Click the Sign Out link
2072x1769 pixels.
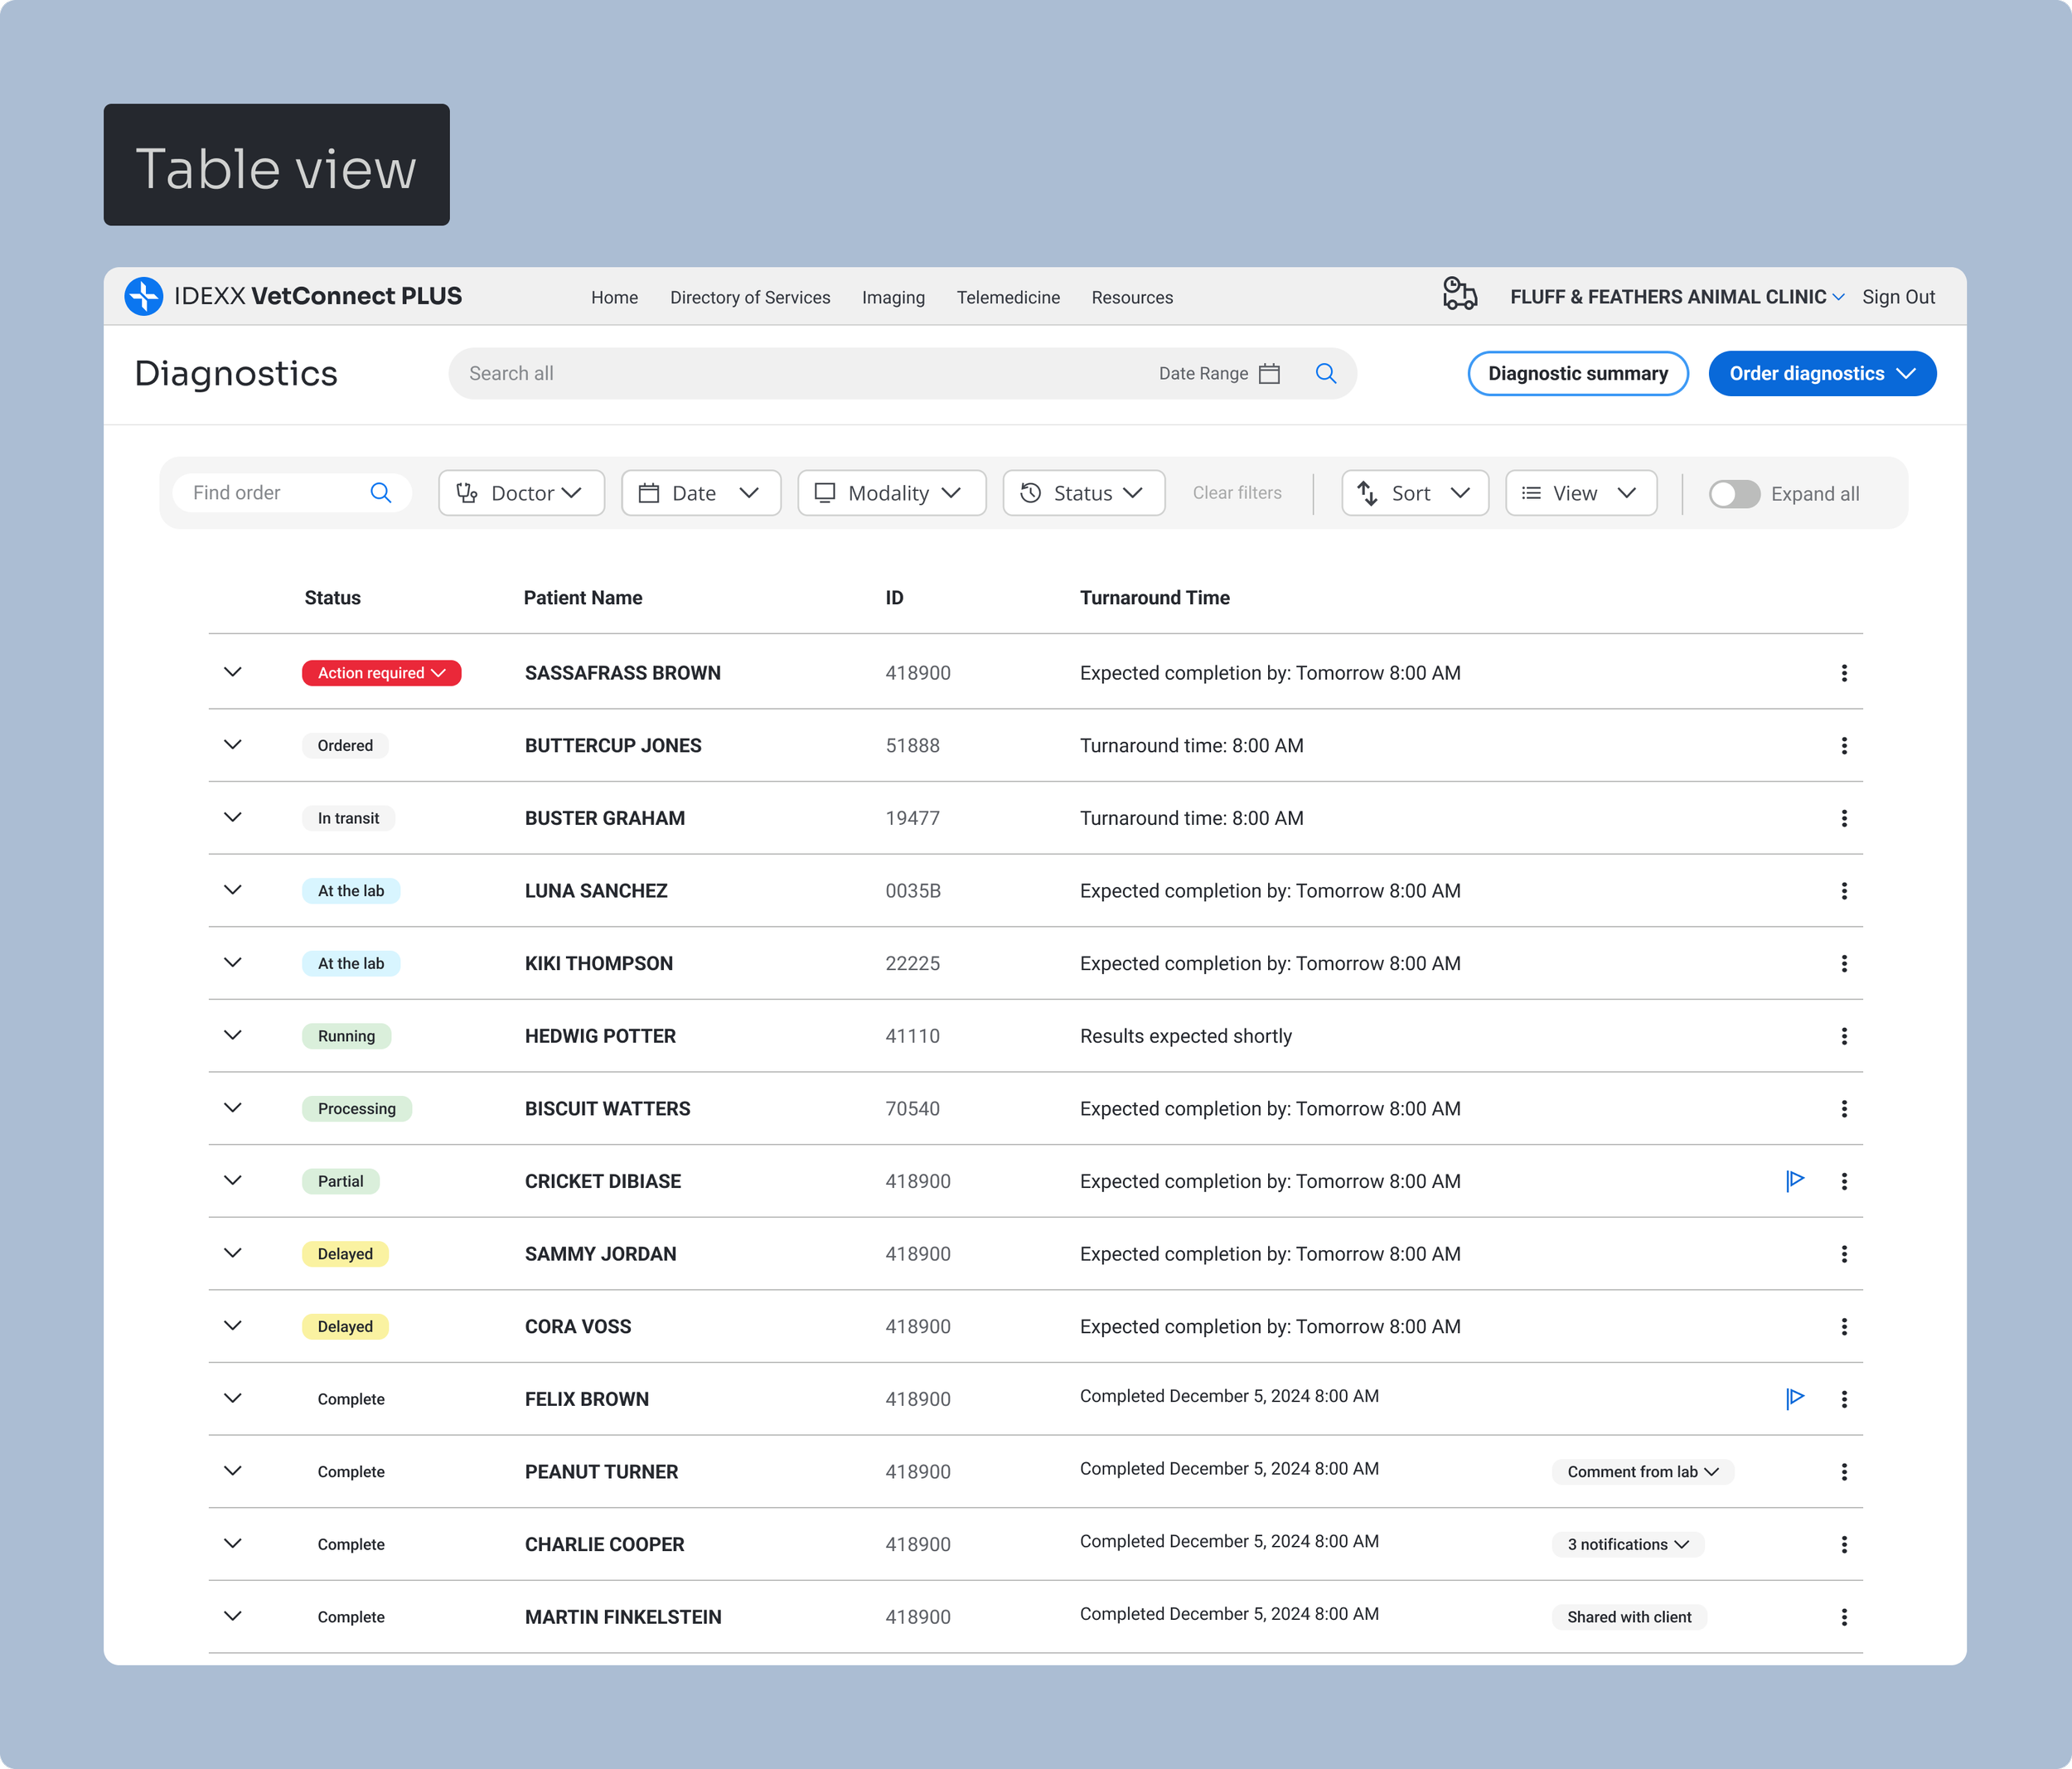pos(1897,297)
